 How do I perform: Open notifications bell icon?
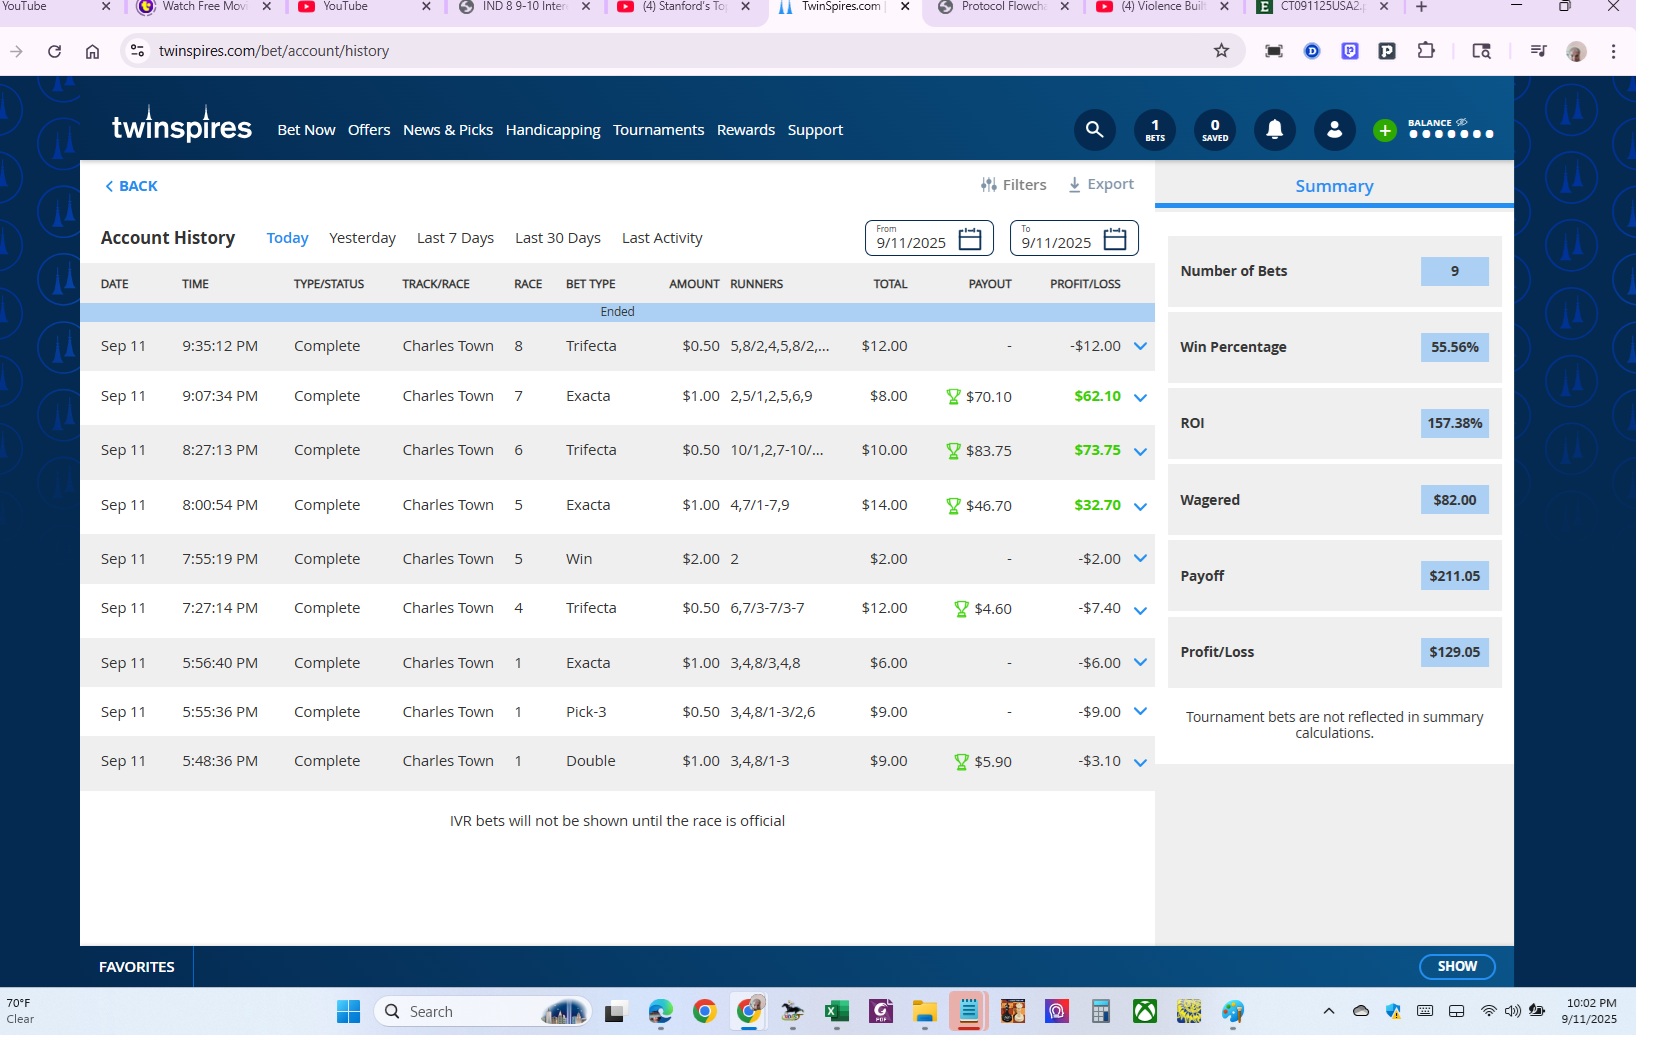pyautogui.click(x=1275, y=130)
